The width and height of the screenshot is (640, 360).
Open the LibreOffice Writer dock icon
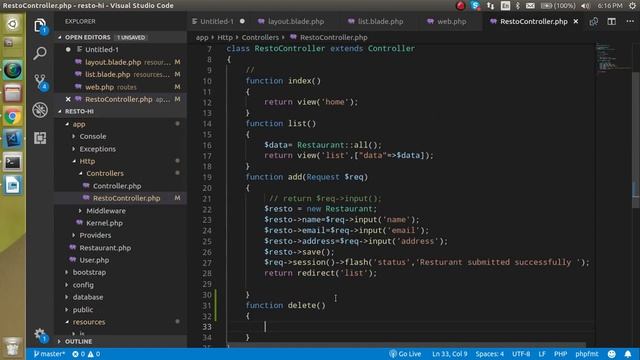pyautogui.click(x=13, y=185)
